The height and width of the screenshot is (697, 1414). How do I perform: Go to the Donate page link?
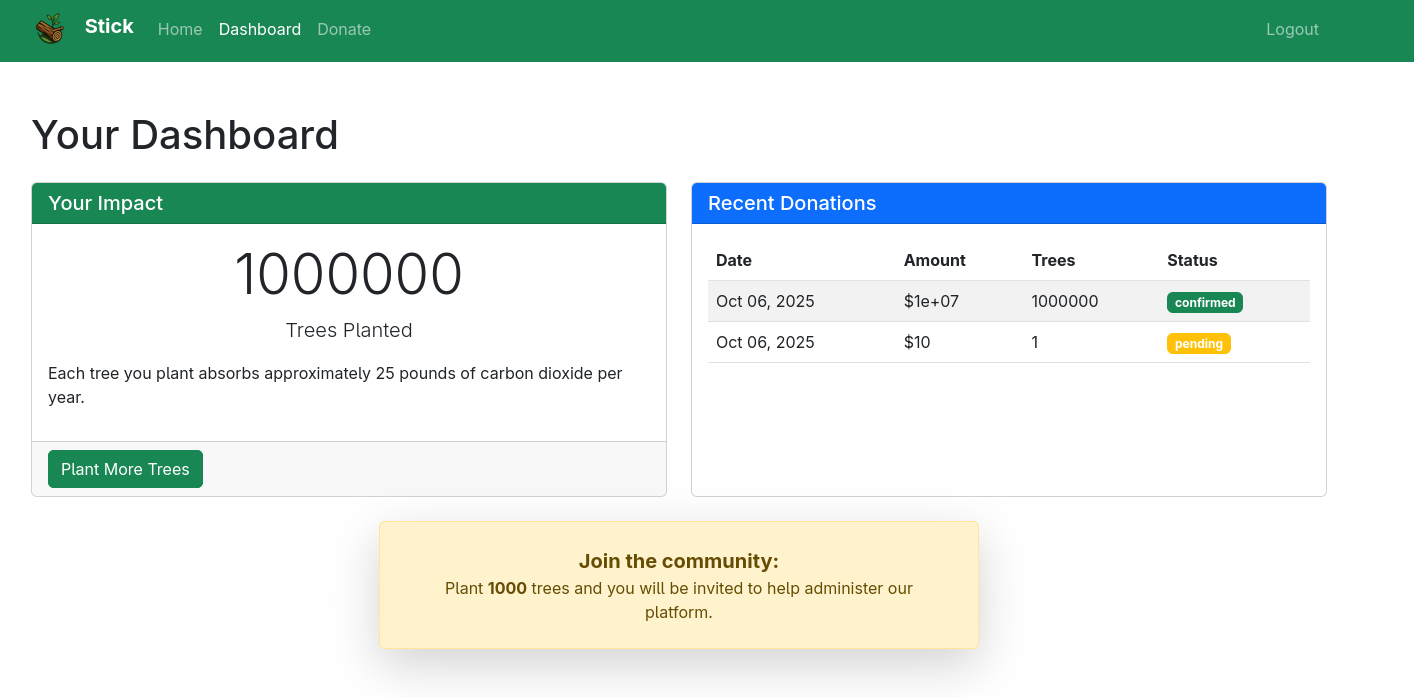[x=344, y=30]
